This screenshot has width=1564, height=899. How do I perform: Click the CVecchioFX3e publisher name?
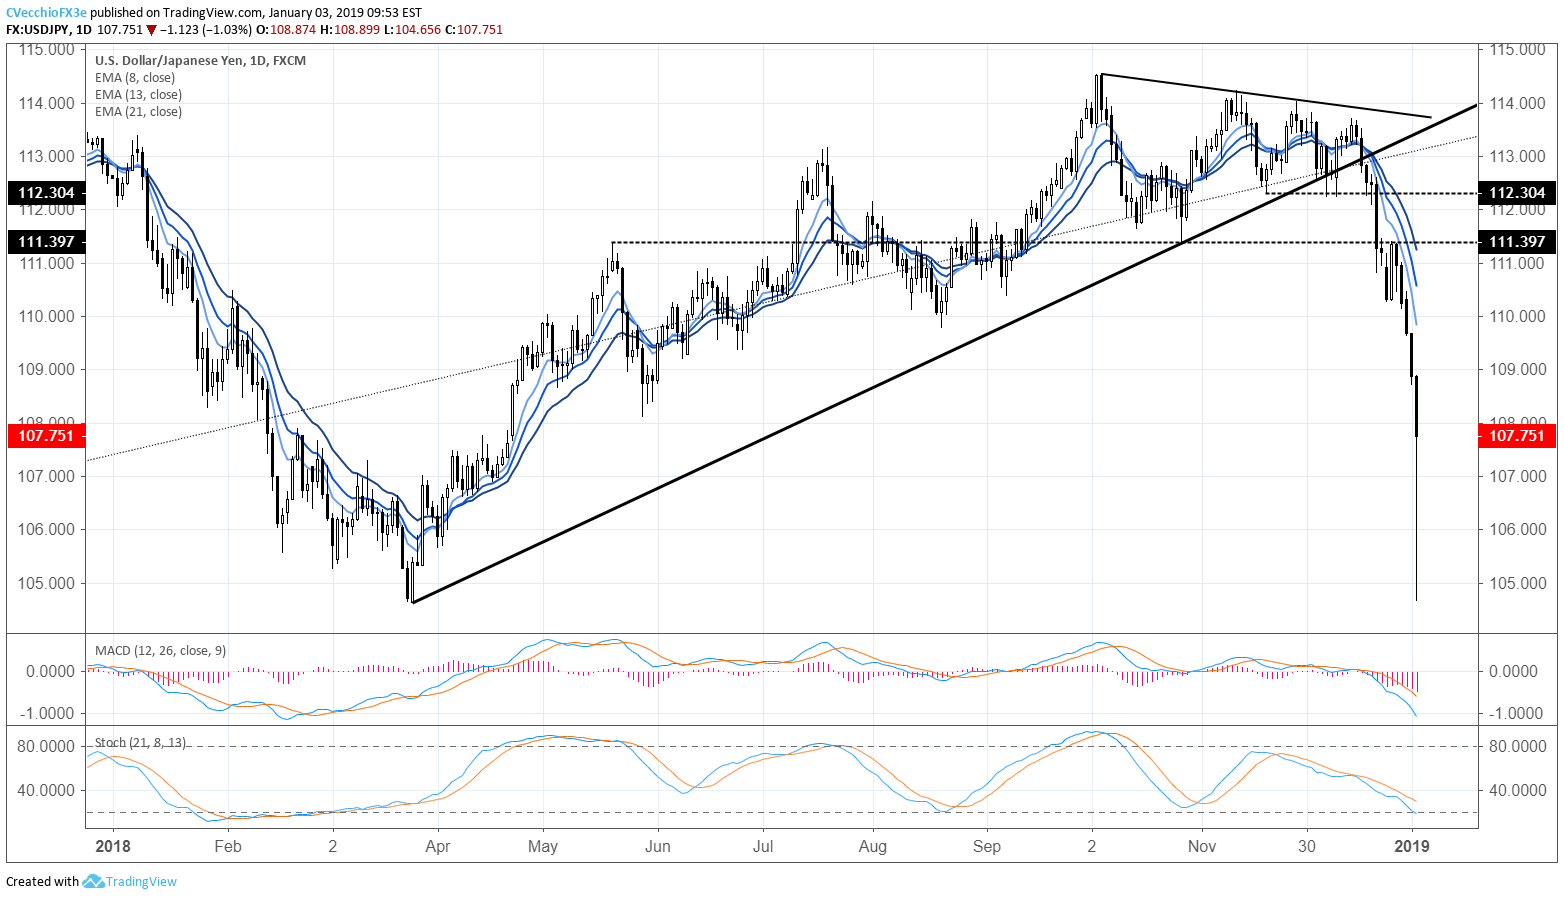pyautogui.click(x=47, y=13)
